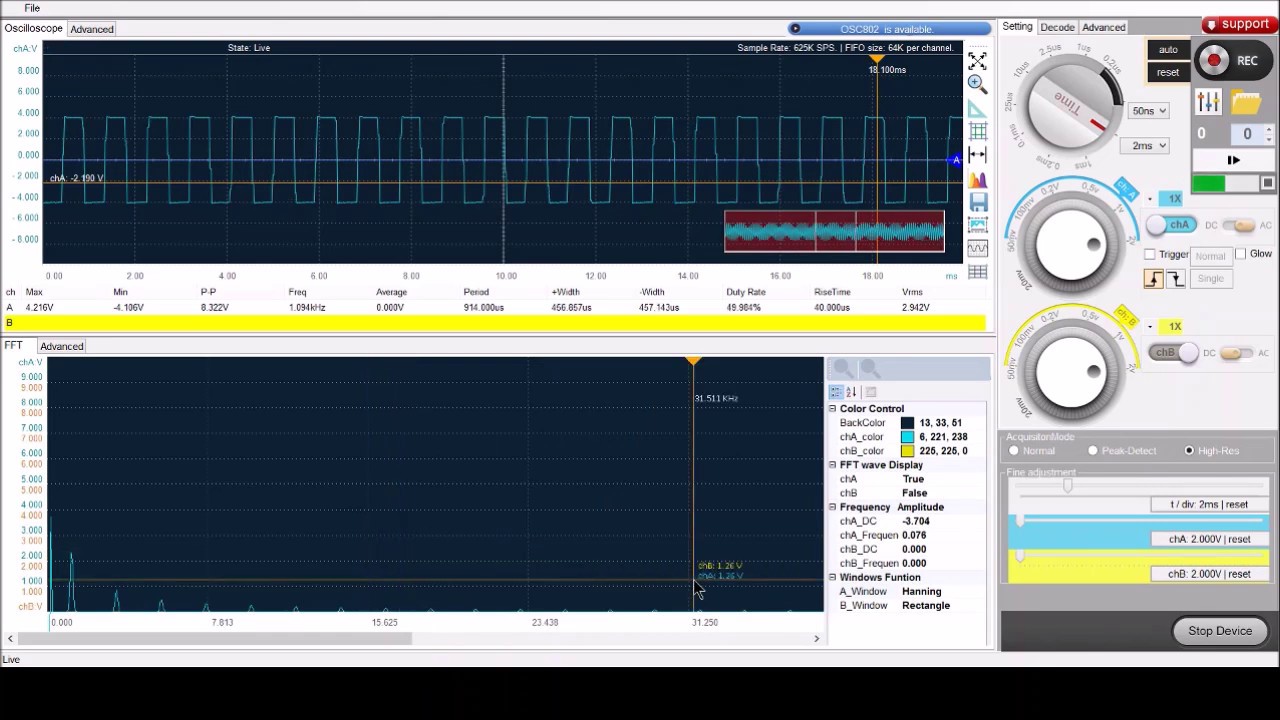The height and width of the screenshot is (720, 1280).
Task: Click the step-play playback button
Action: click(1233, 160)
